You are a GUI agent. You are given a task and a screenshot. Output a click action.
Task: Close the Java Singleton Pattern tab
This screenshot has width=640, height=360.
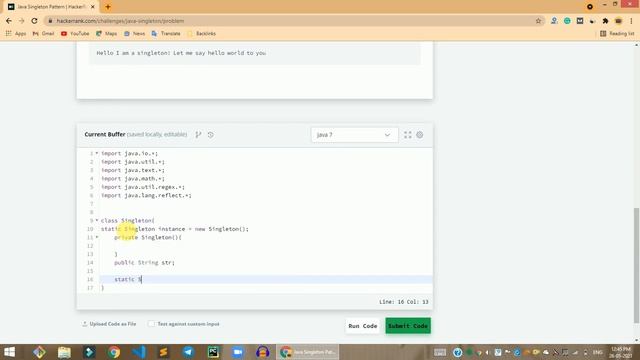tap(93, 7)
